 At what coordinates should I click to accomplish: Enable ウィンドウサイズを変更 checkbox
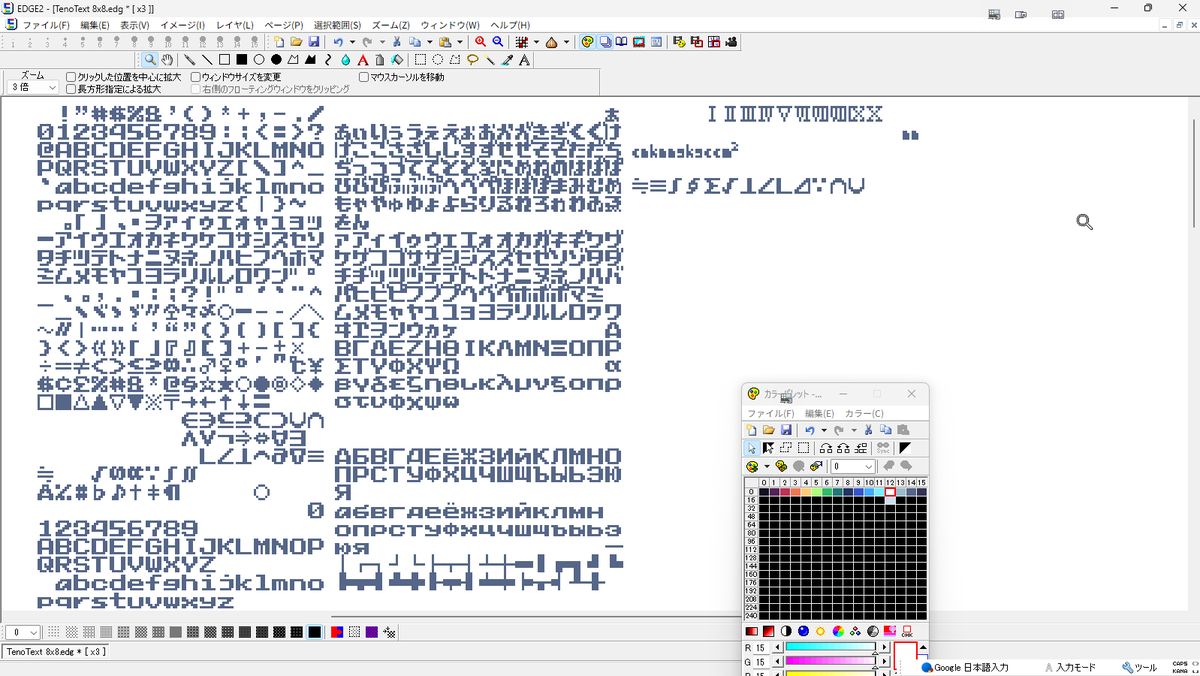pyautogui.click(x=195, y=77)
